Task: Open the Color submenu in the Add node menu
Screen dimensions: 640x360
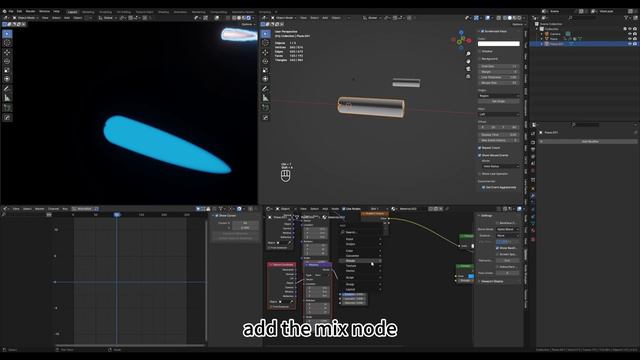Action: tap(361, 251)
